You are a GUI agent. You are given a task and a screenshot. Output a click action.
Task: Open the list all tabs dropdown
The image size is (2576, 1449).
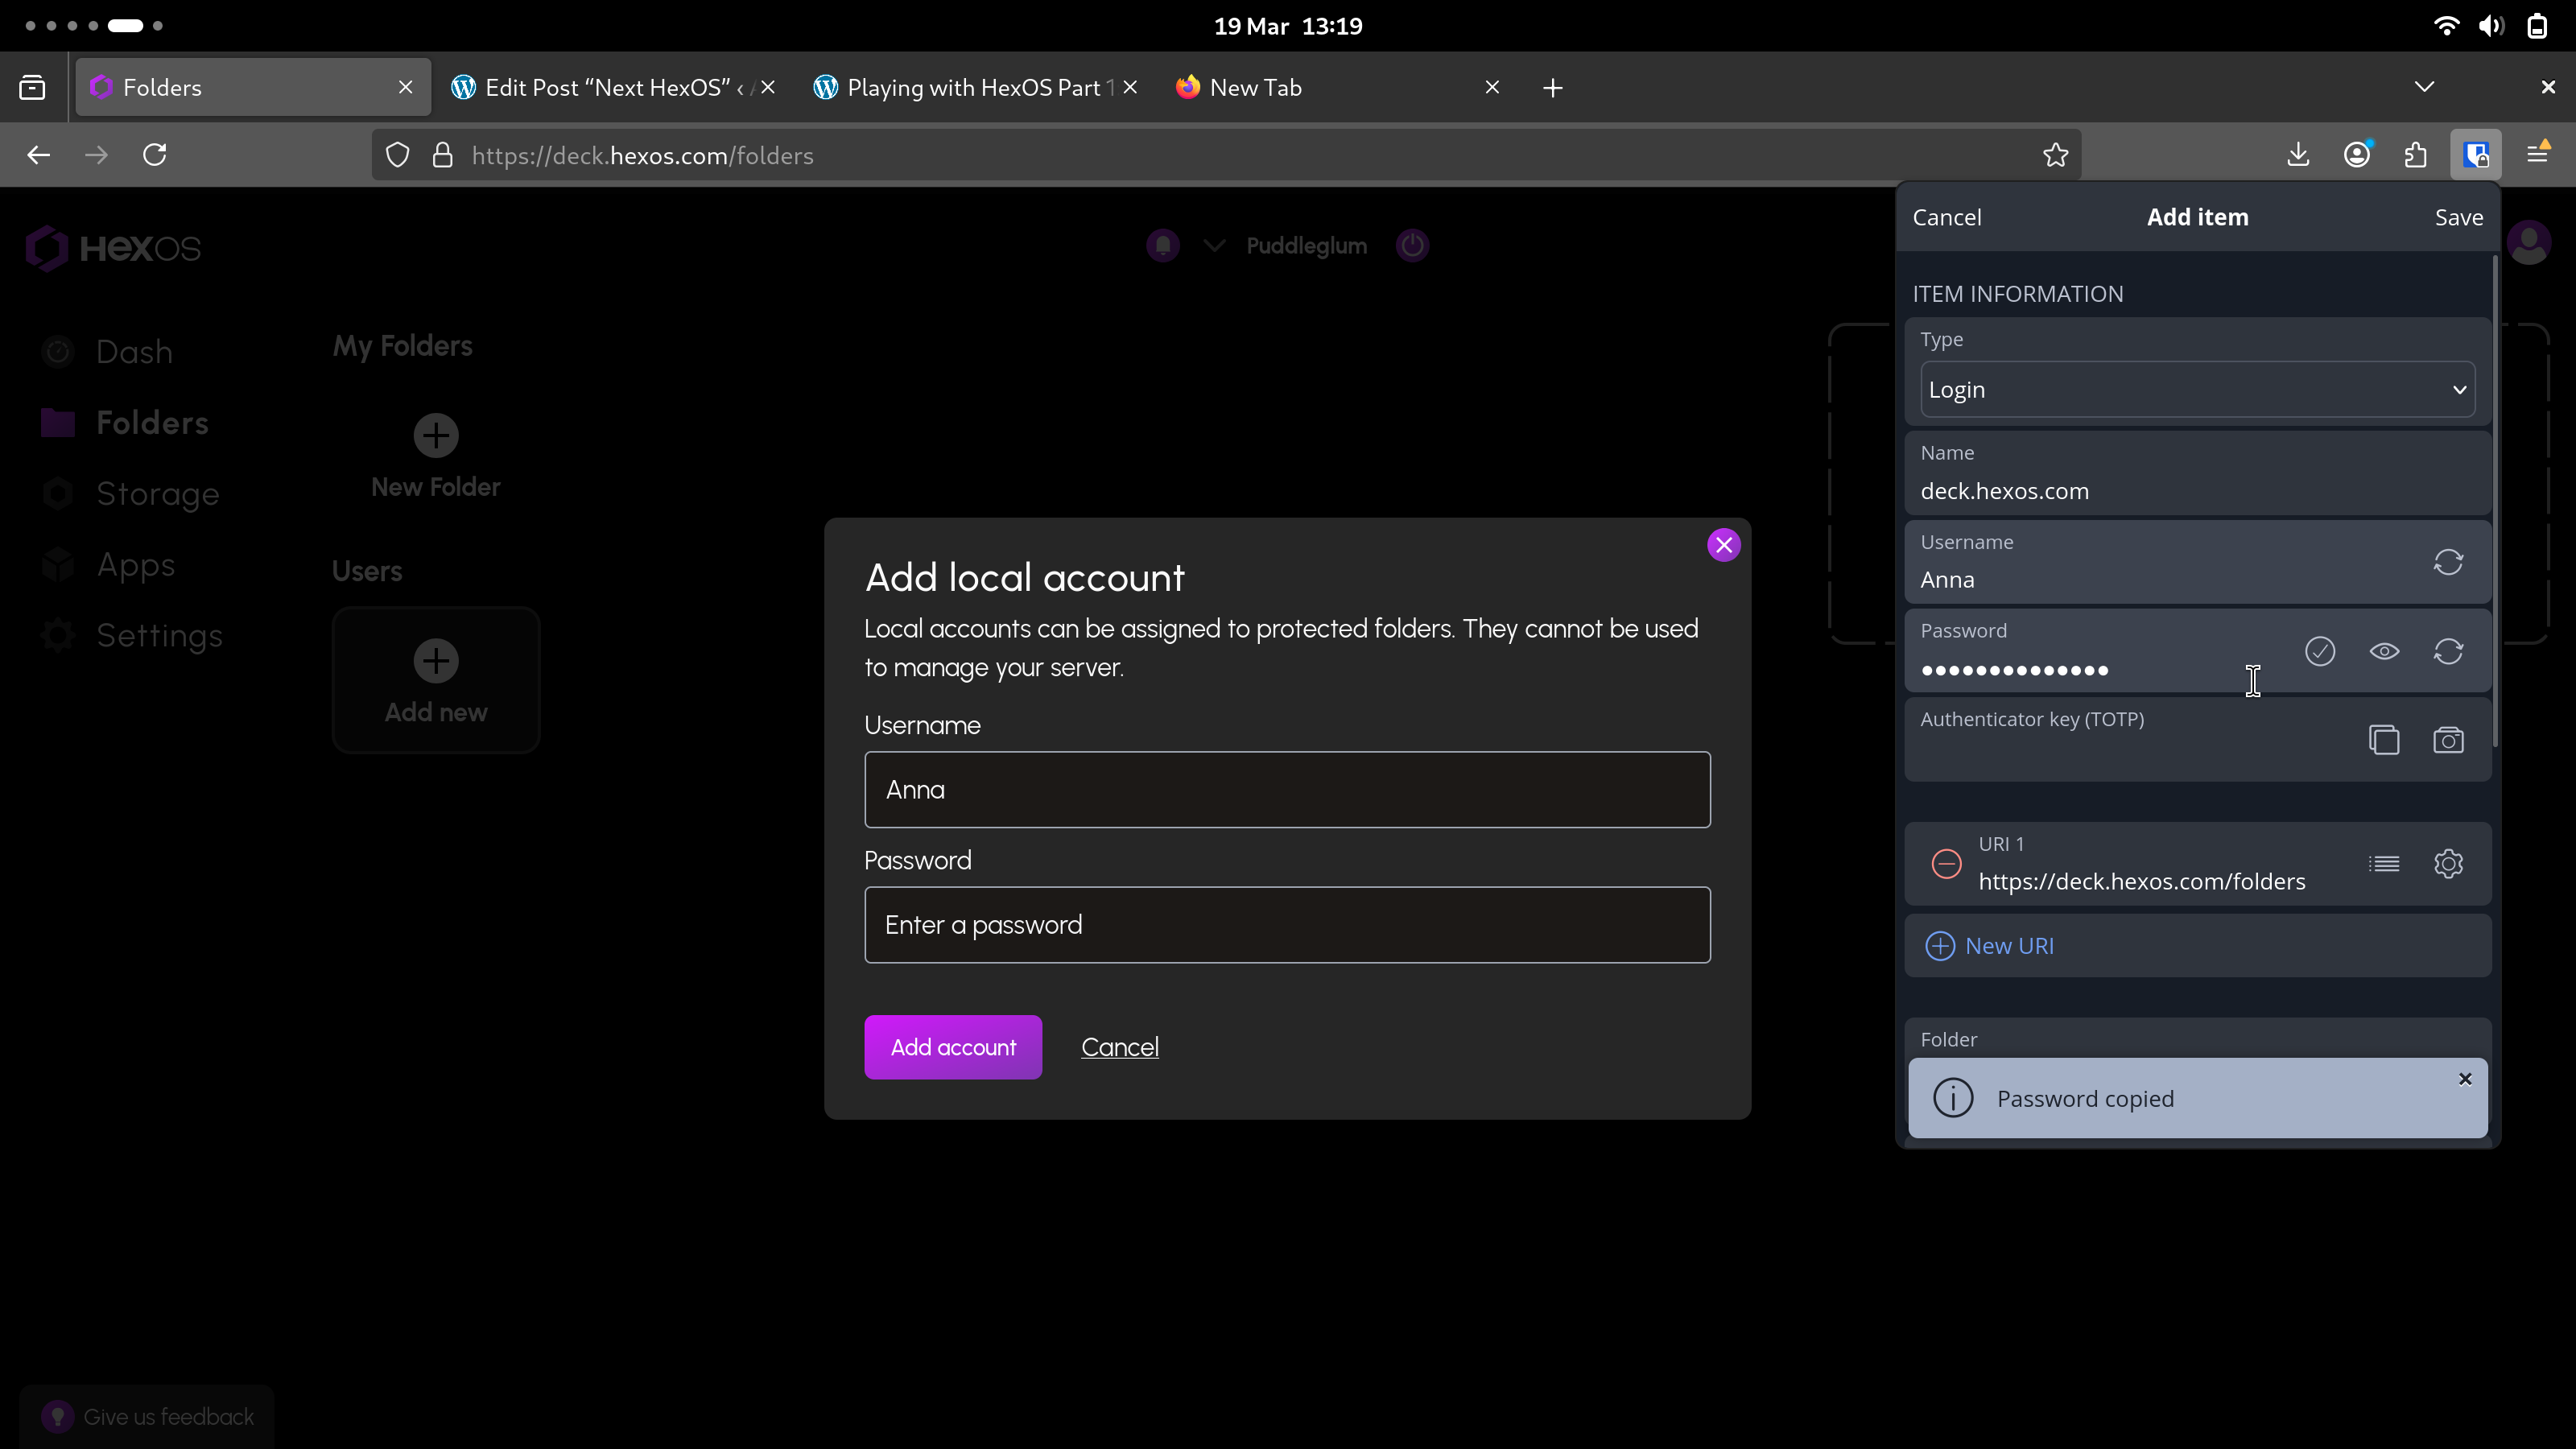2424,87
